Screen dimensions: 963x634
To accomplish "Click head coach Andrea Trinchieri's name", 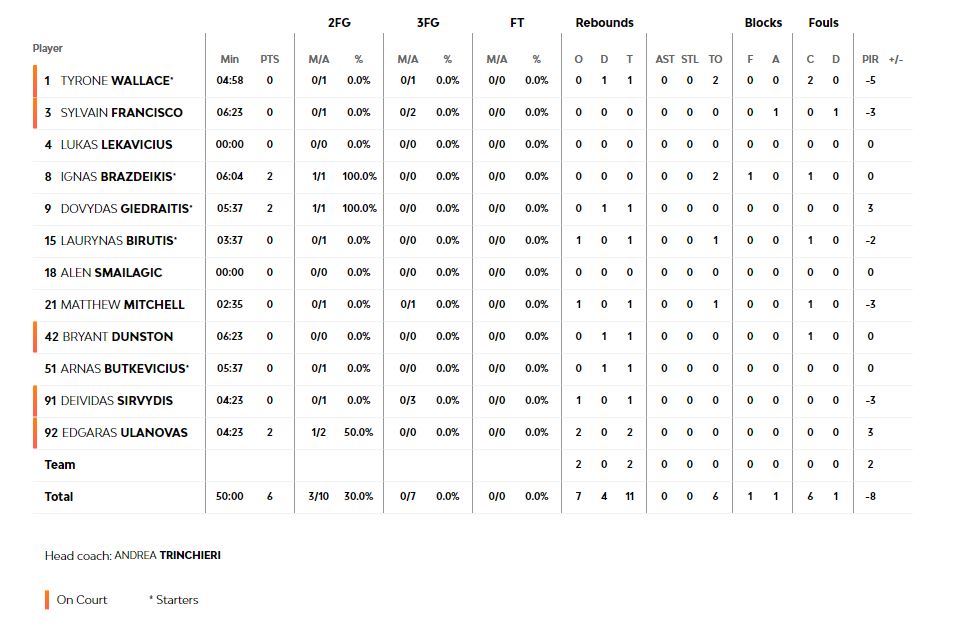I will point(167,555).
